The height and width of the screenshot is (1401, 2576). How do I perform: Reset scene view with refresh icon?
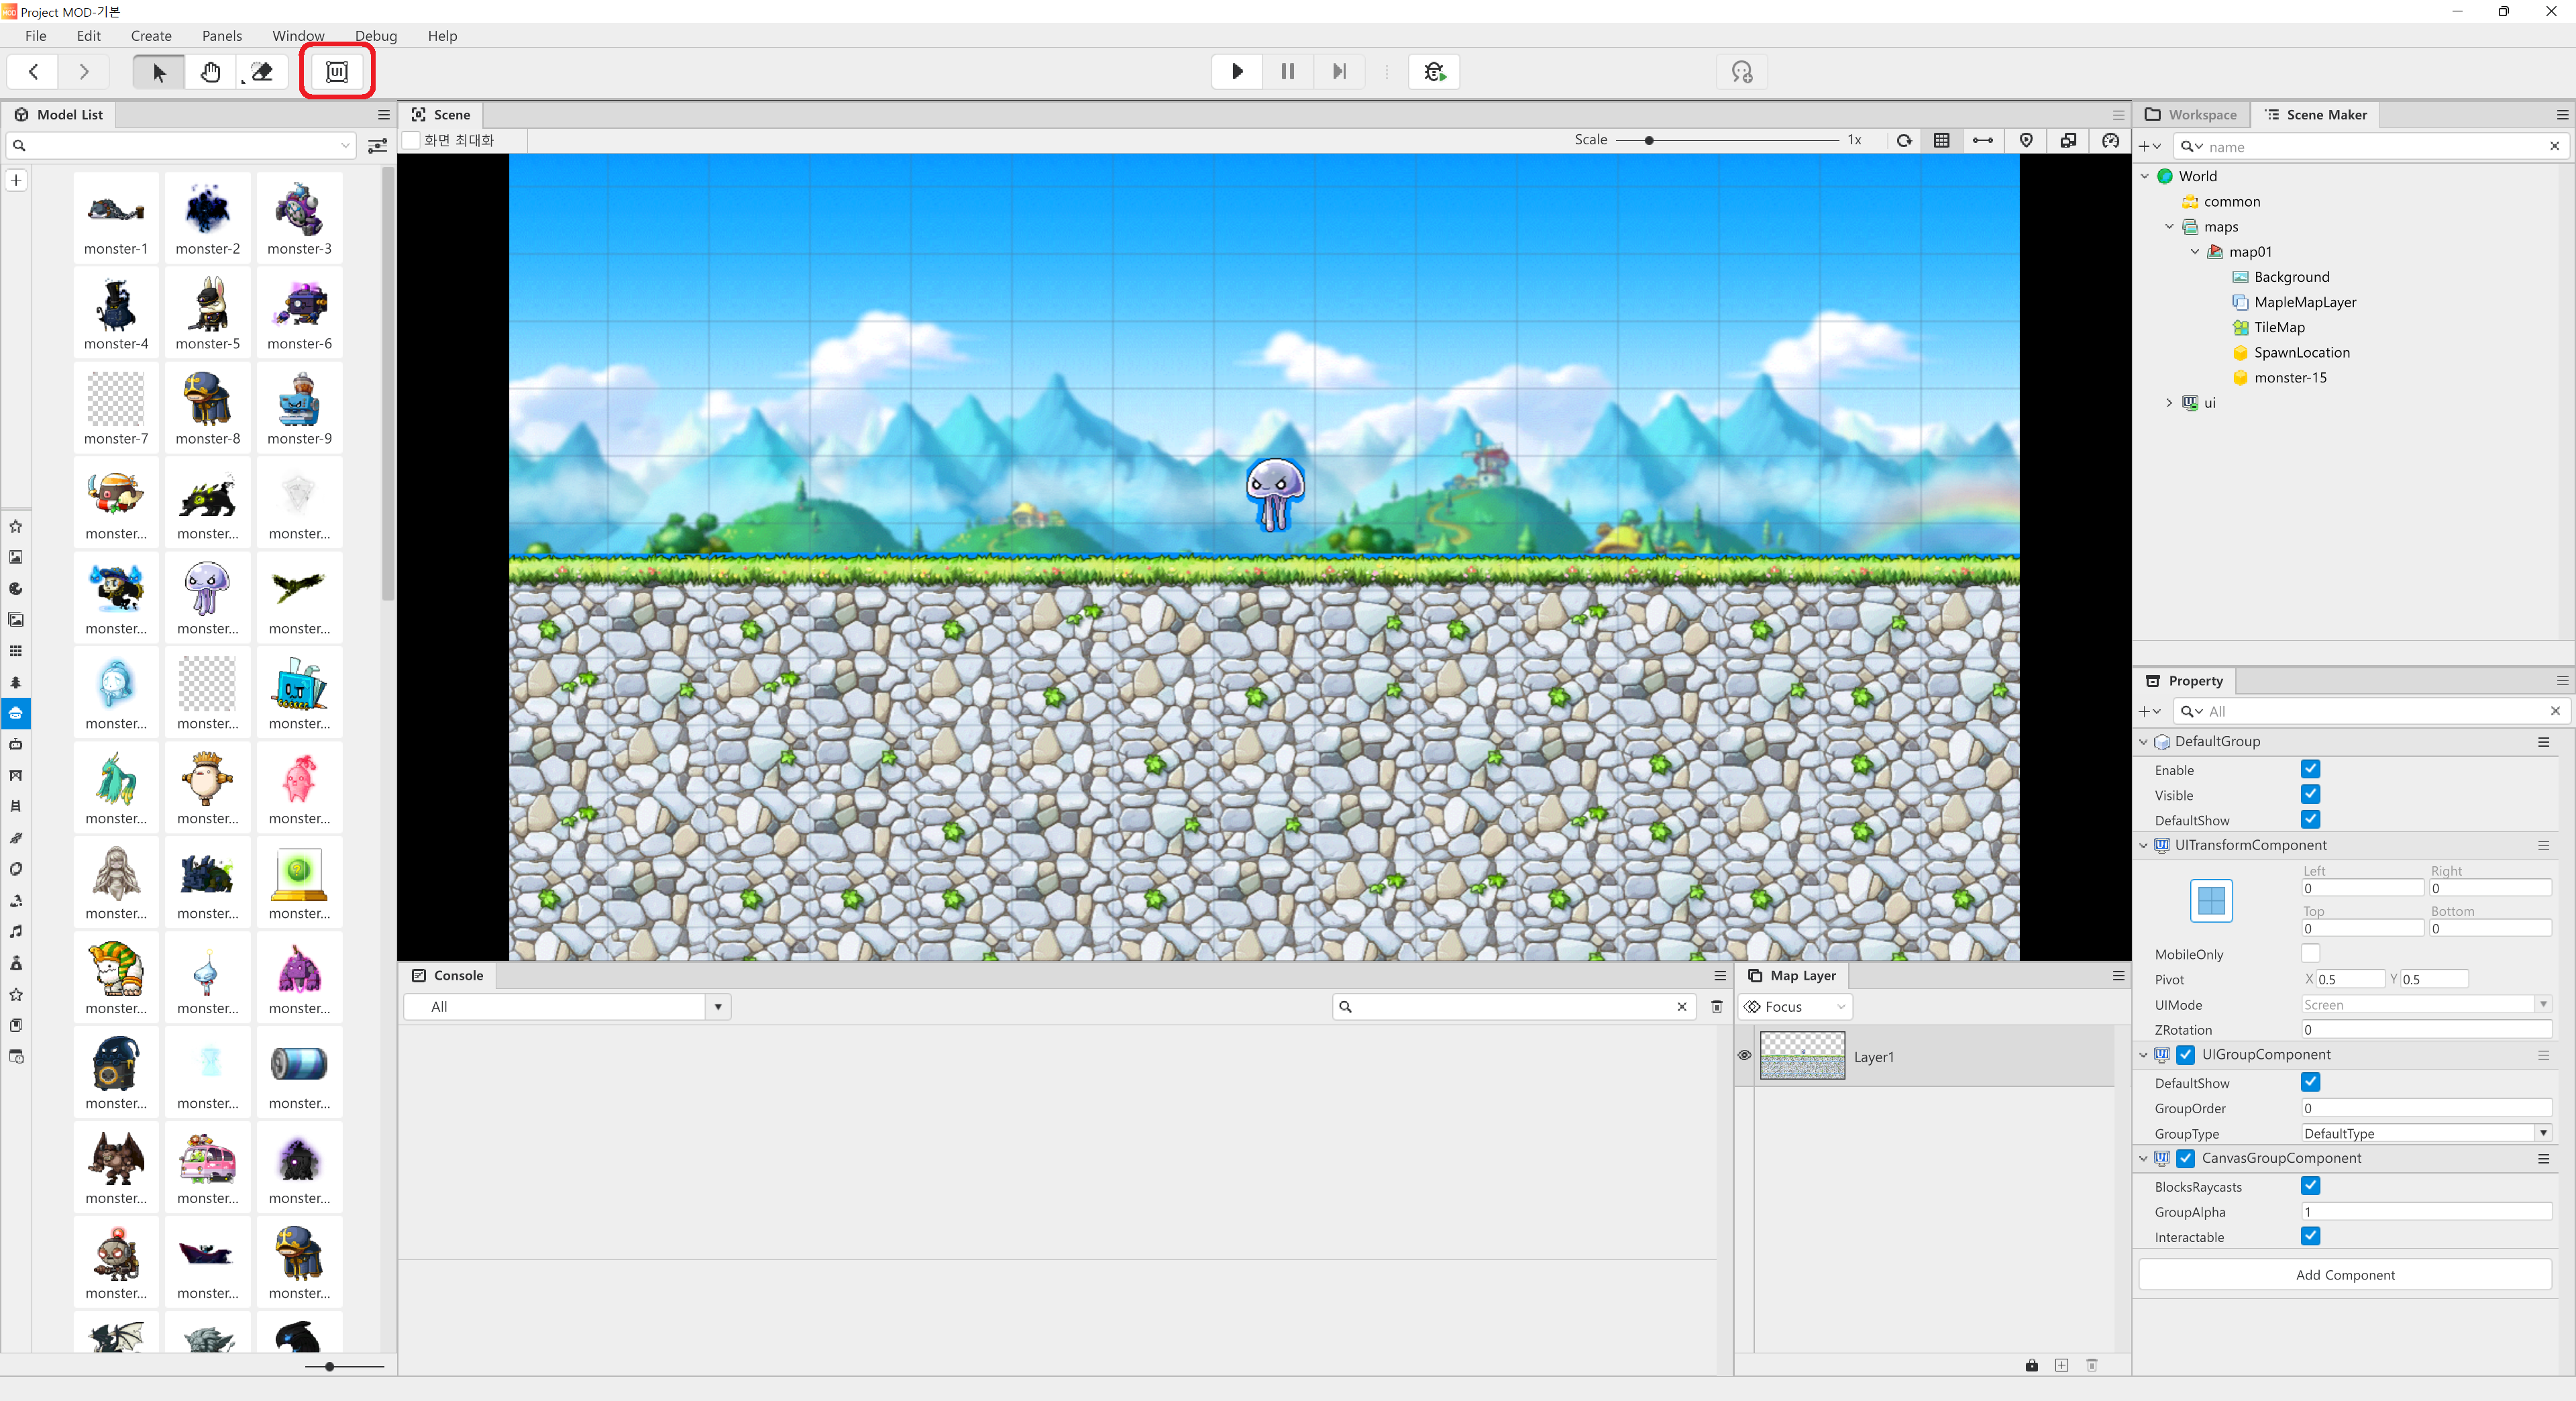pos(1904,140)
